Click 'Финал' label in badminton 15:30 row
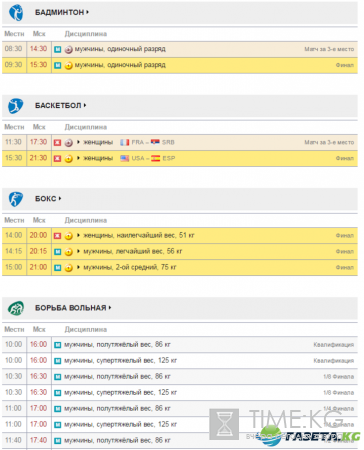The height and width of the screenshot is (450, 364). click(x=345, y=65)
